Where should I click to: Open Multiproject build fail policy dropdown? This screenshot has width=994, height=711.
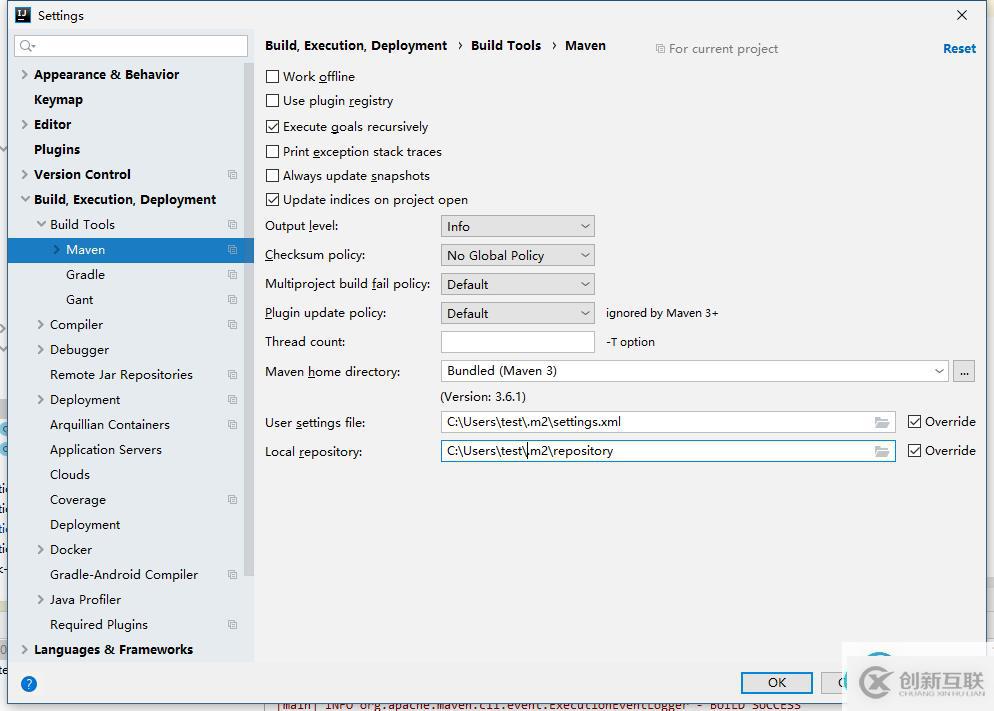[517, 284]
